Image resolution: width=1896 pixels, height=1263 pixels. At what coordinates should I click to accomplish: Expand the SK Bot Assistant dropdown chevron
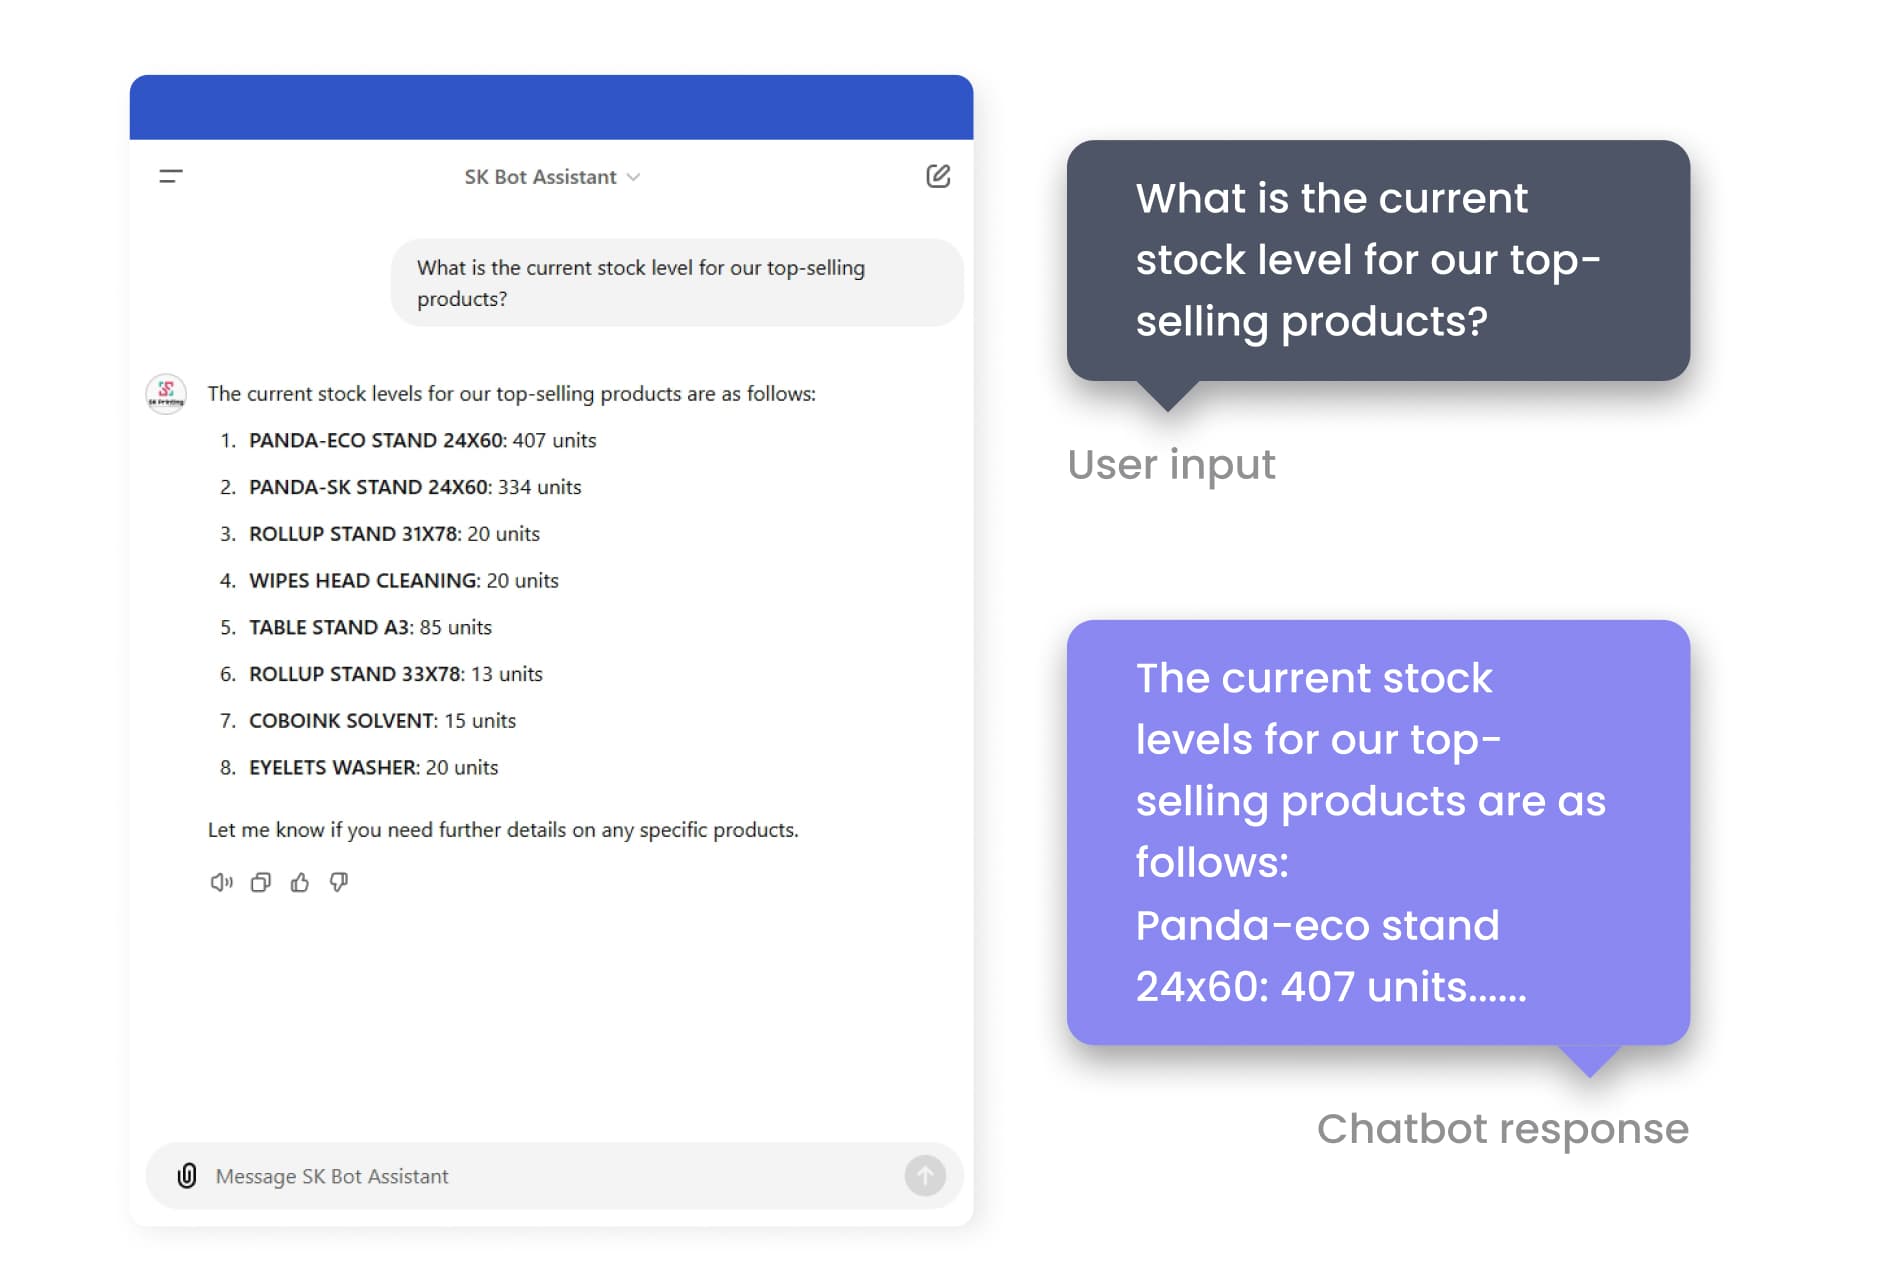point(633,177)
